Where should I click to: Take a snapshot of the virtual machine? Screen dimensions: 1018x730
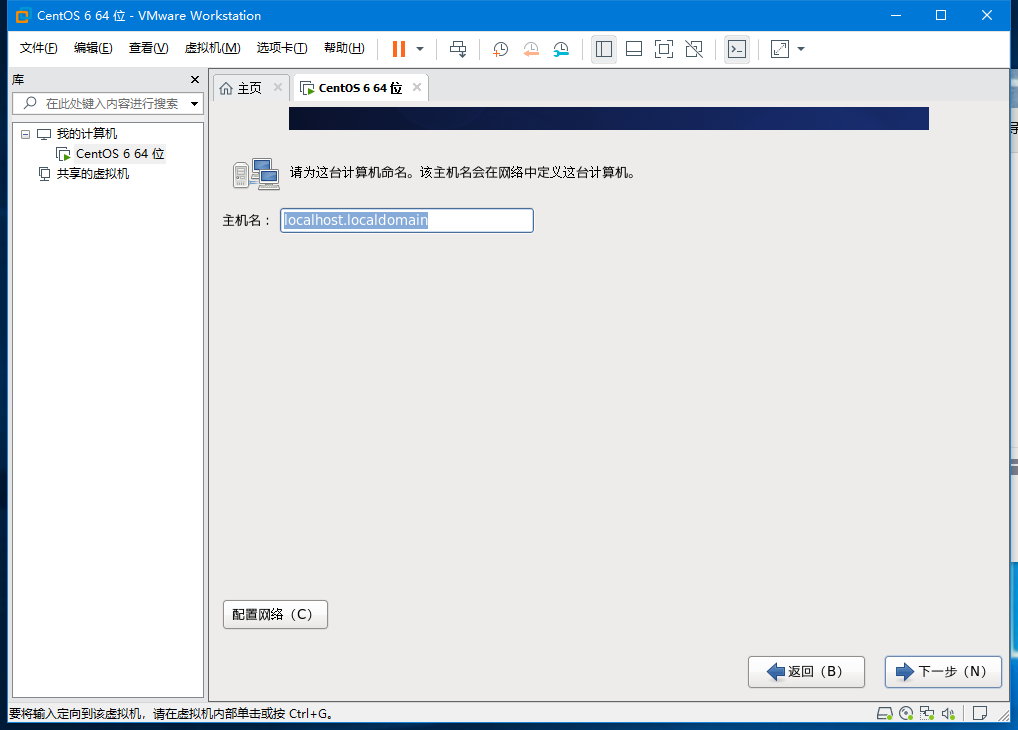(x=500, y=48)
